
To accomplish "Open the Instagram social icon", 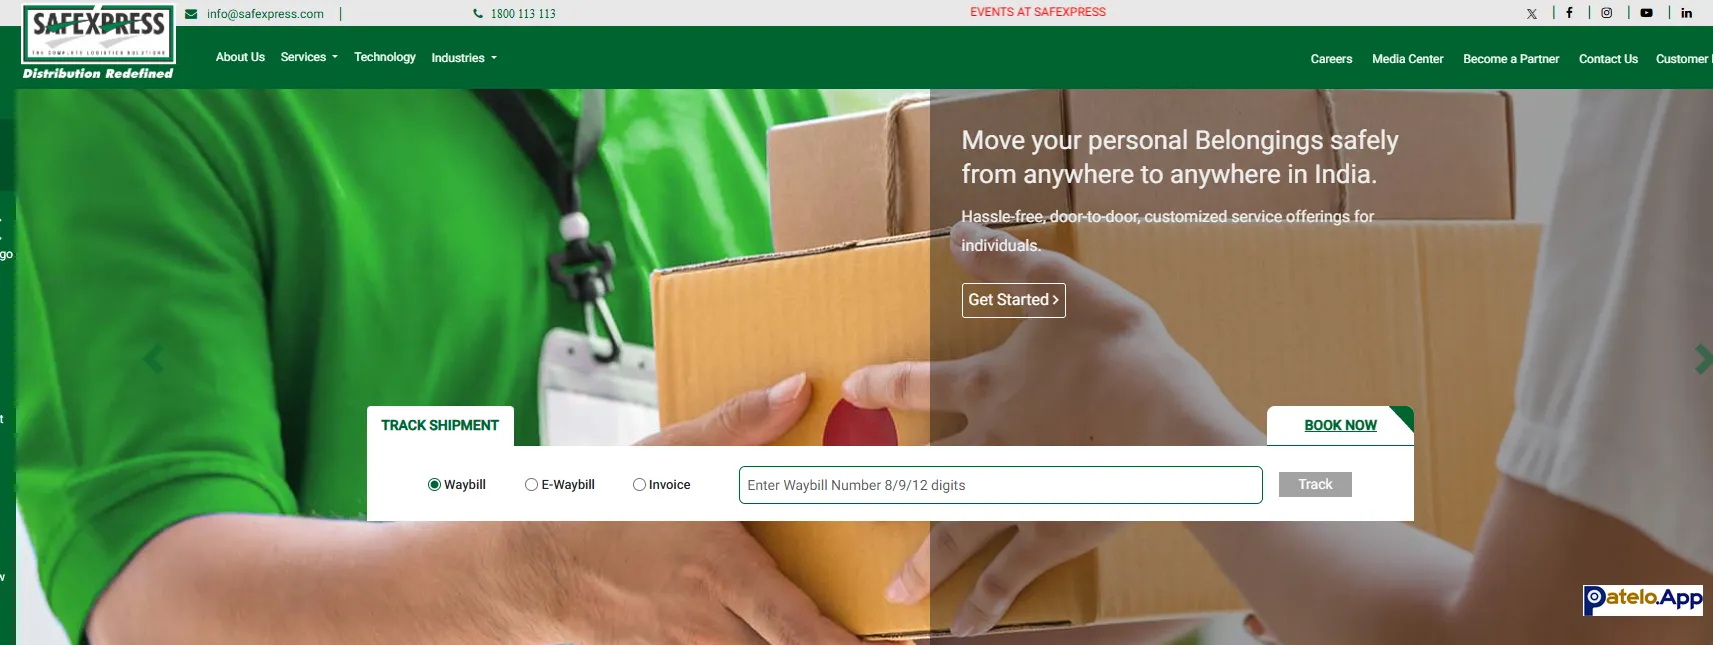I will click(1606, 13).
